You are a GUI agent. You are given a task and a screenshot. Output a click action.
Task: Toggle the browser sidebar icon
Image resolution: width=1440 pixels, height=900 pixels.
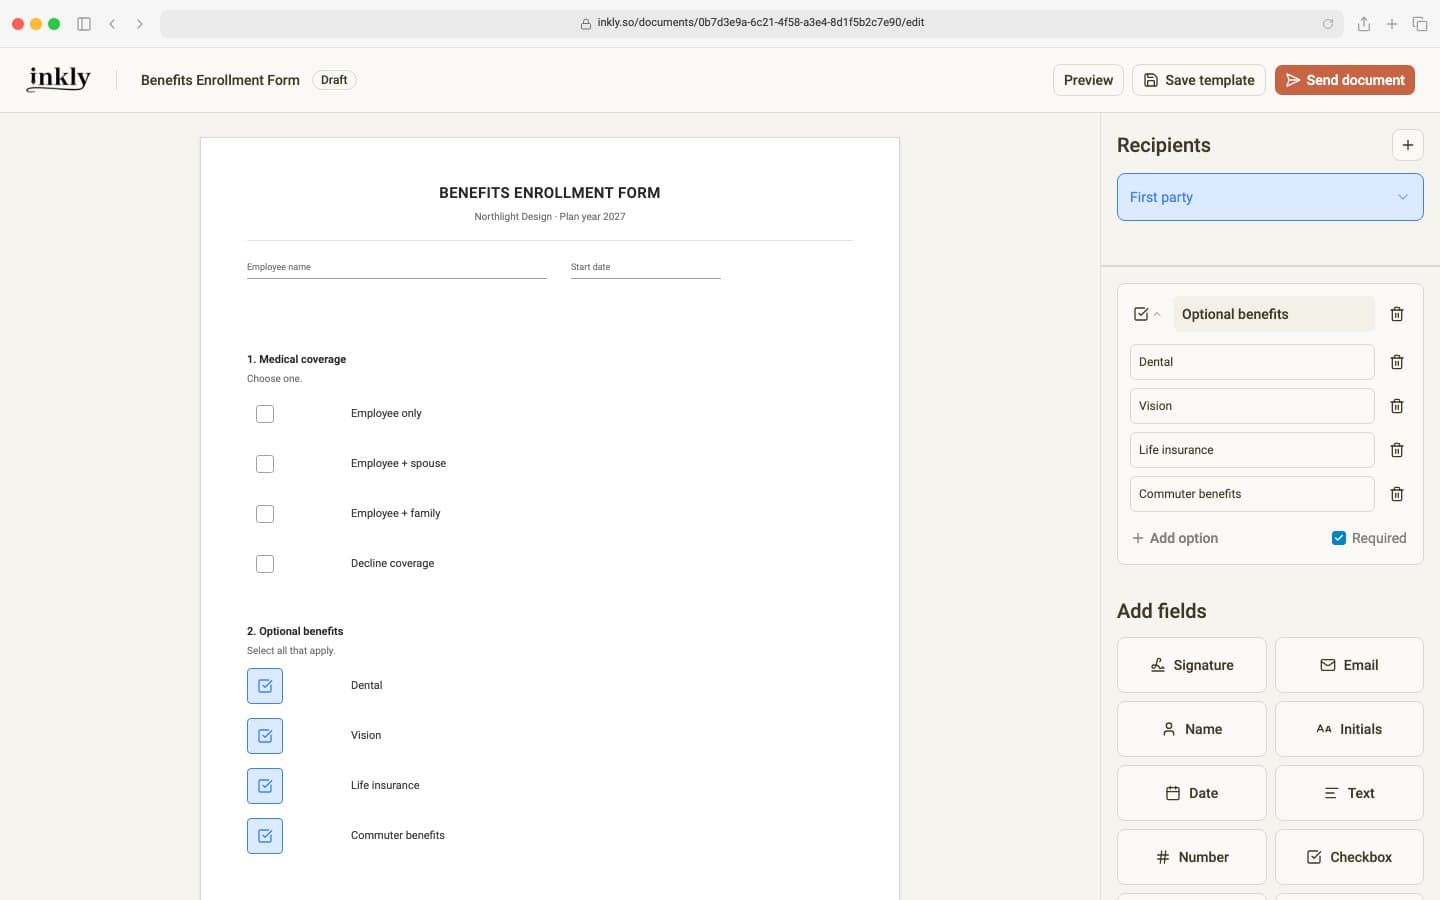pyautogui.click(x=84, y=24)
